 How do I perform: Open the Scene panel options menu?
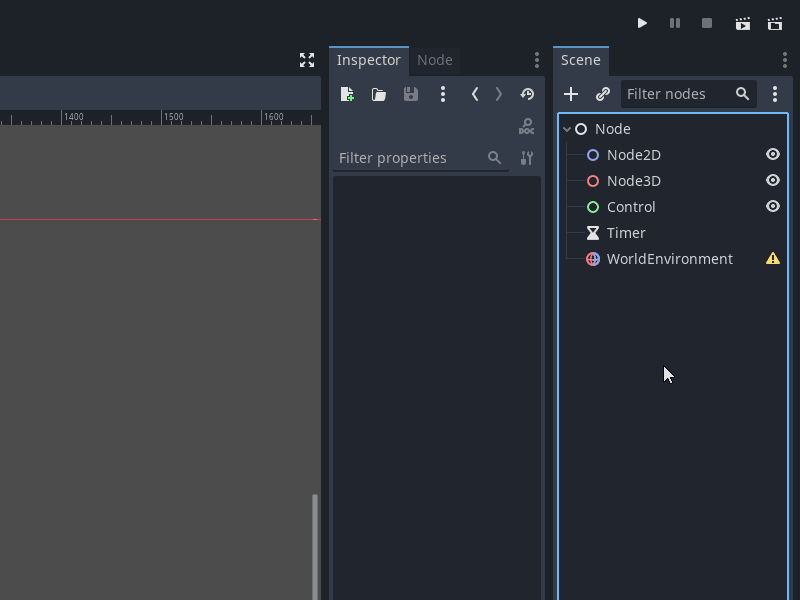[776, 94]
